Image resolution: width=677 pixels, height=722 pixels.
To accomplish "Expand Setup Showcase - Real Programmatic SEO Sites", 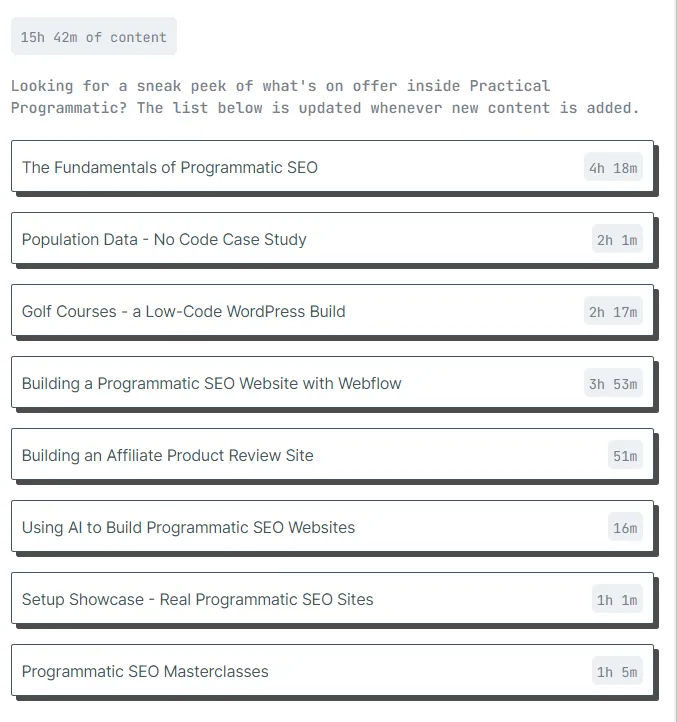I will [332, 598].
